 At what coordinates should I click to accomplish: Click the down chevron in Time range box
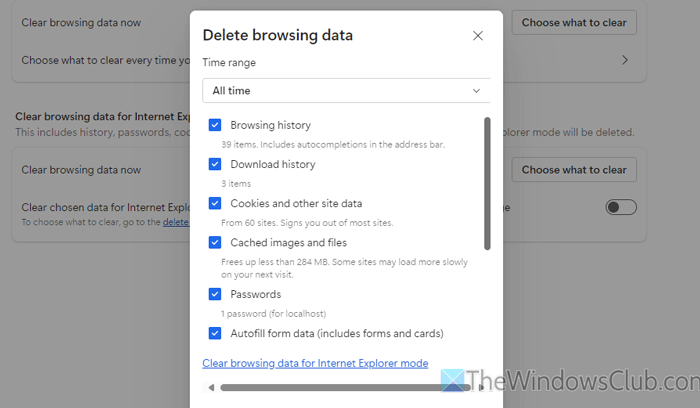(x=476, y=91)
